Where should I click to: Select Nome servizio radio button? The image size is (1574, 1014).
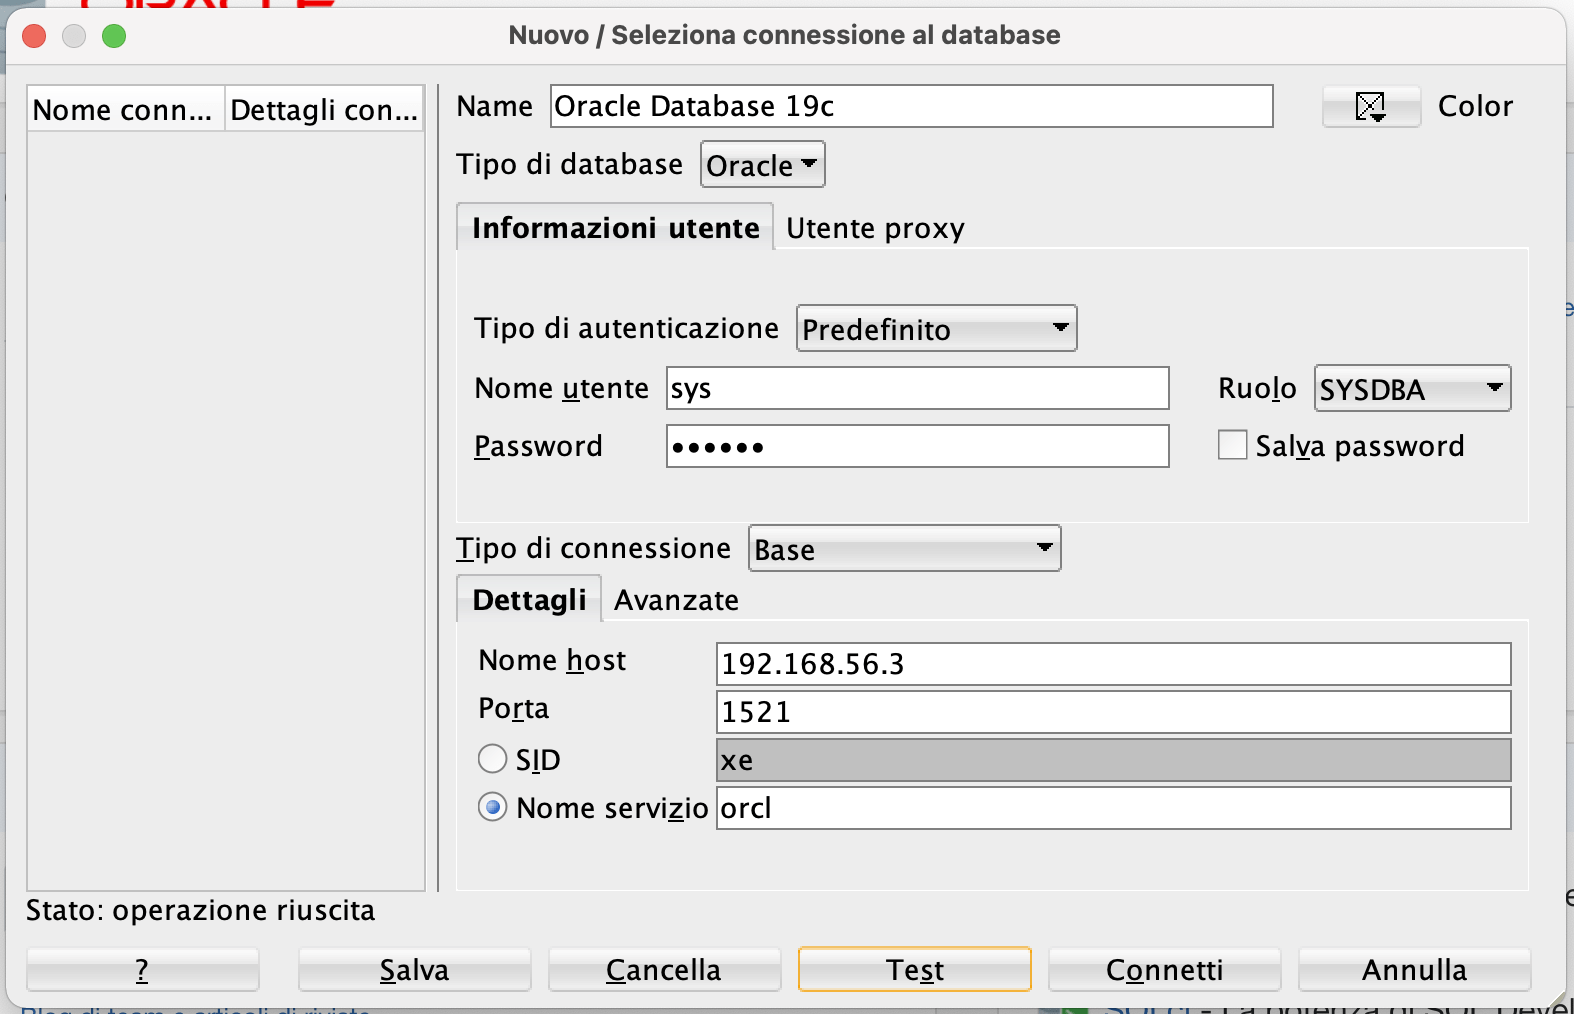coord(492,807)
